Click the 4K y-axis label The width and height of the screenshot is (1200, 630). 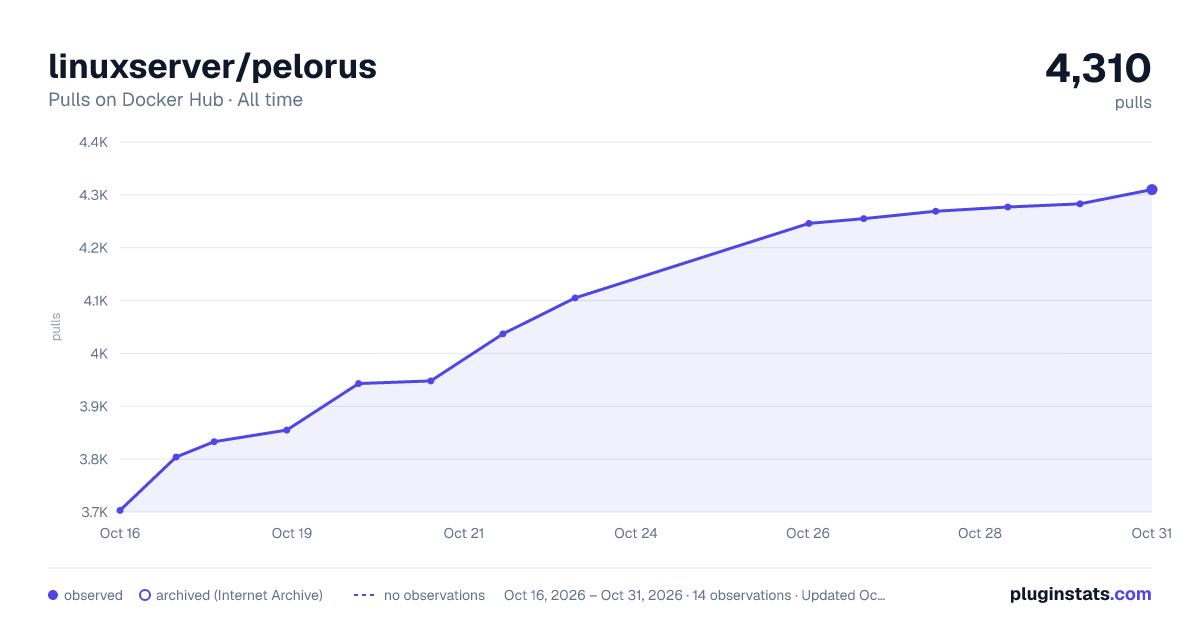coord(98,354)
